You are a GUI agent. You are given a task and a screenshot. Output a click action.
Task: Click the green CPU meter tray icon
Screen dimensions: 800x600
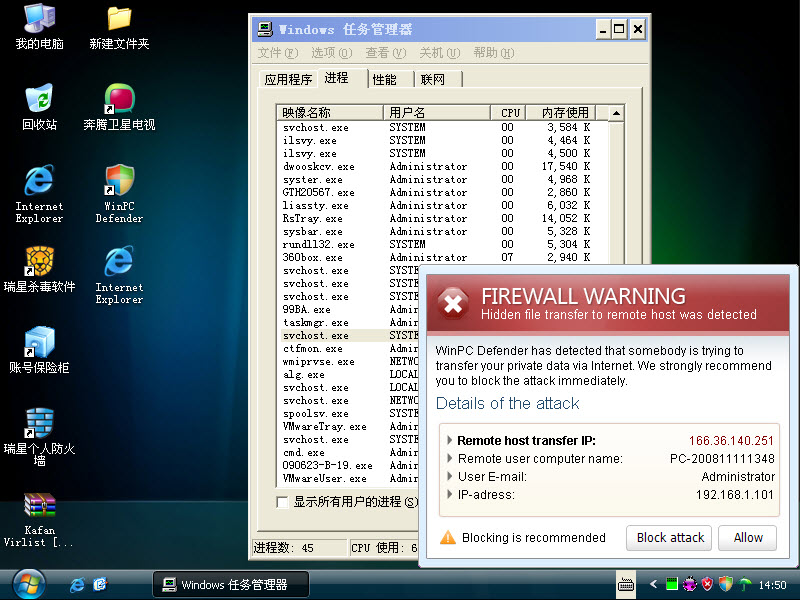coord(672,584)
